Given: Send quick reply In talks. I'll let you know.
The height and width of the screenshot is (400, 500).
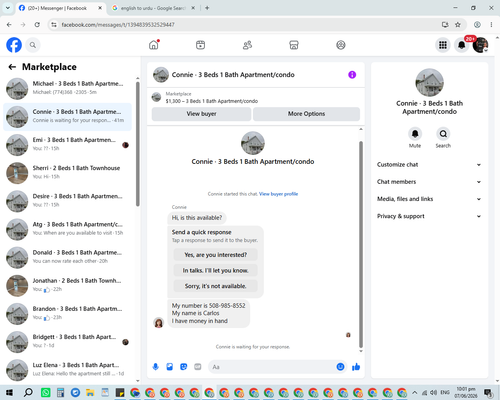Looking at the screenshot, I should pyautogui.click(x=216, y=270).
